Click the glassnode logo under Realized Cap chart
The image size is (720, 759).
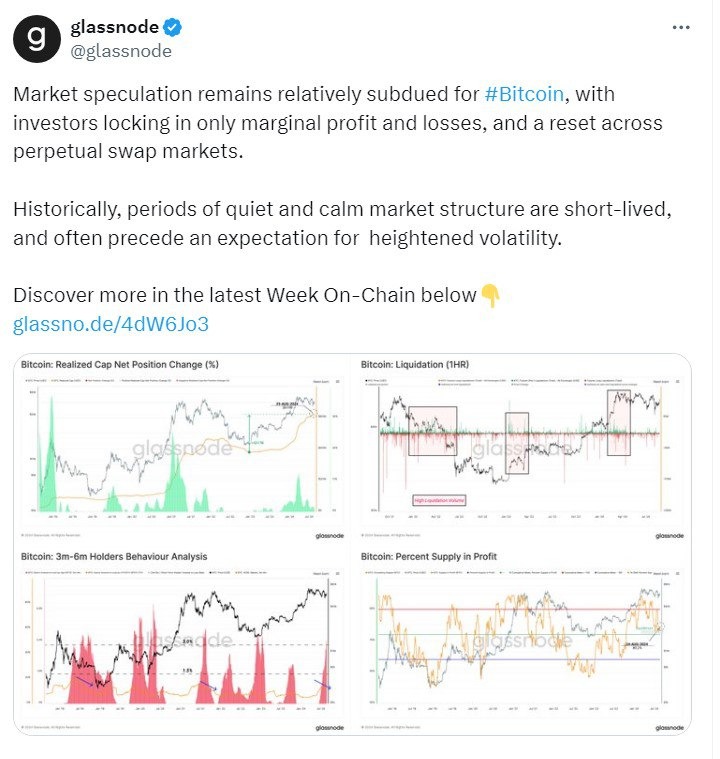pos(330,535)
